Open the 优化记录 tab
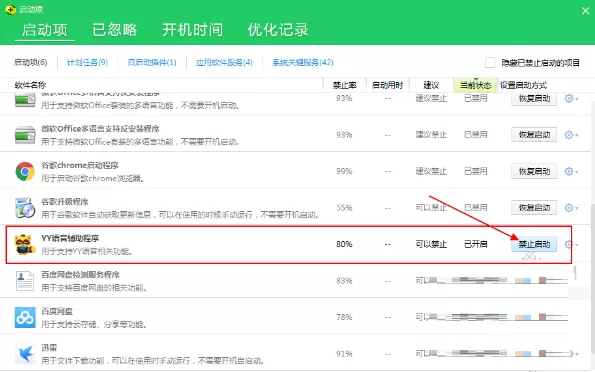 coord(278,30)
